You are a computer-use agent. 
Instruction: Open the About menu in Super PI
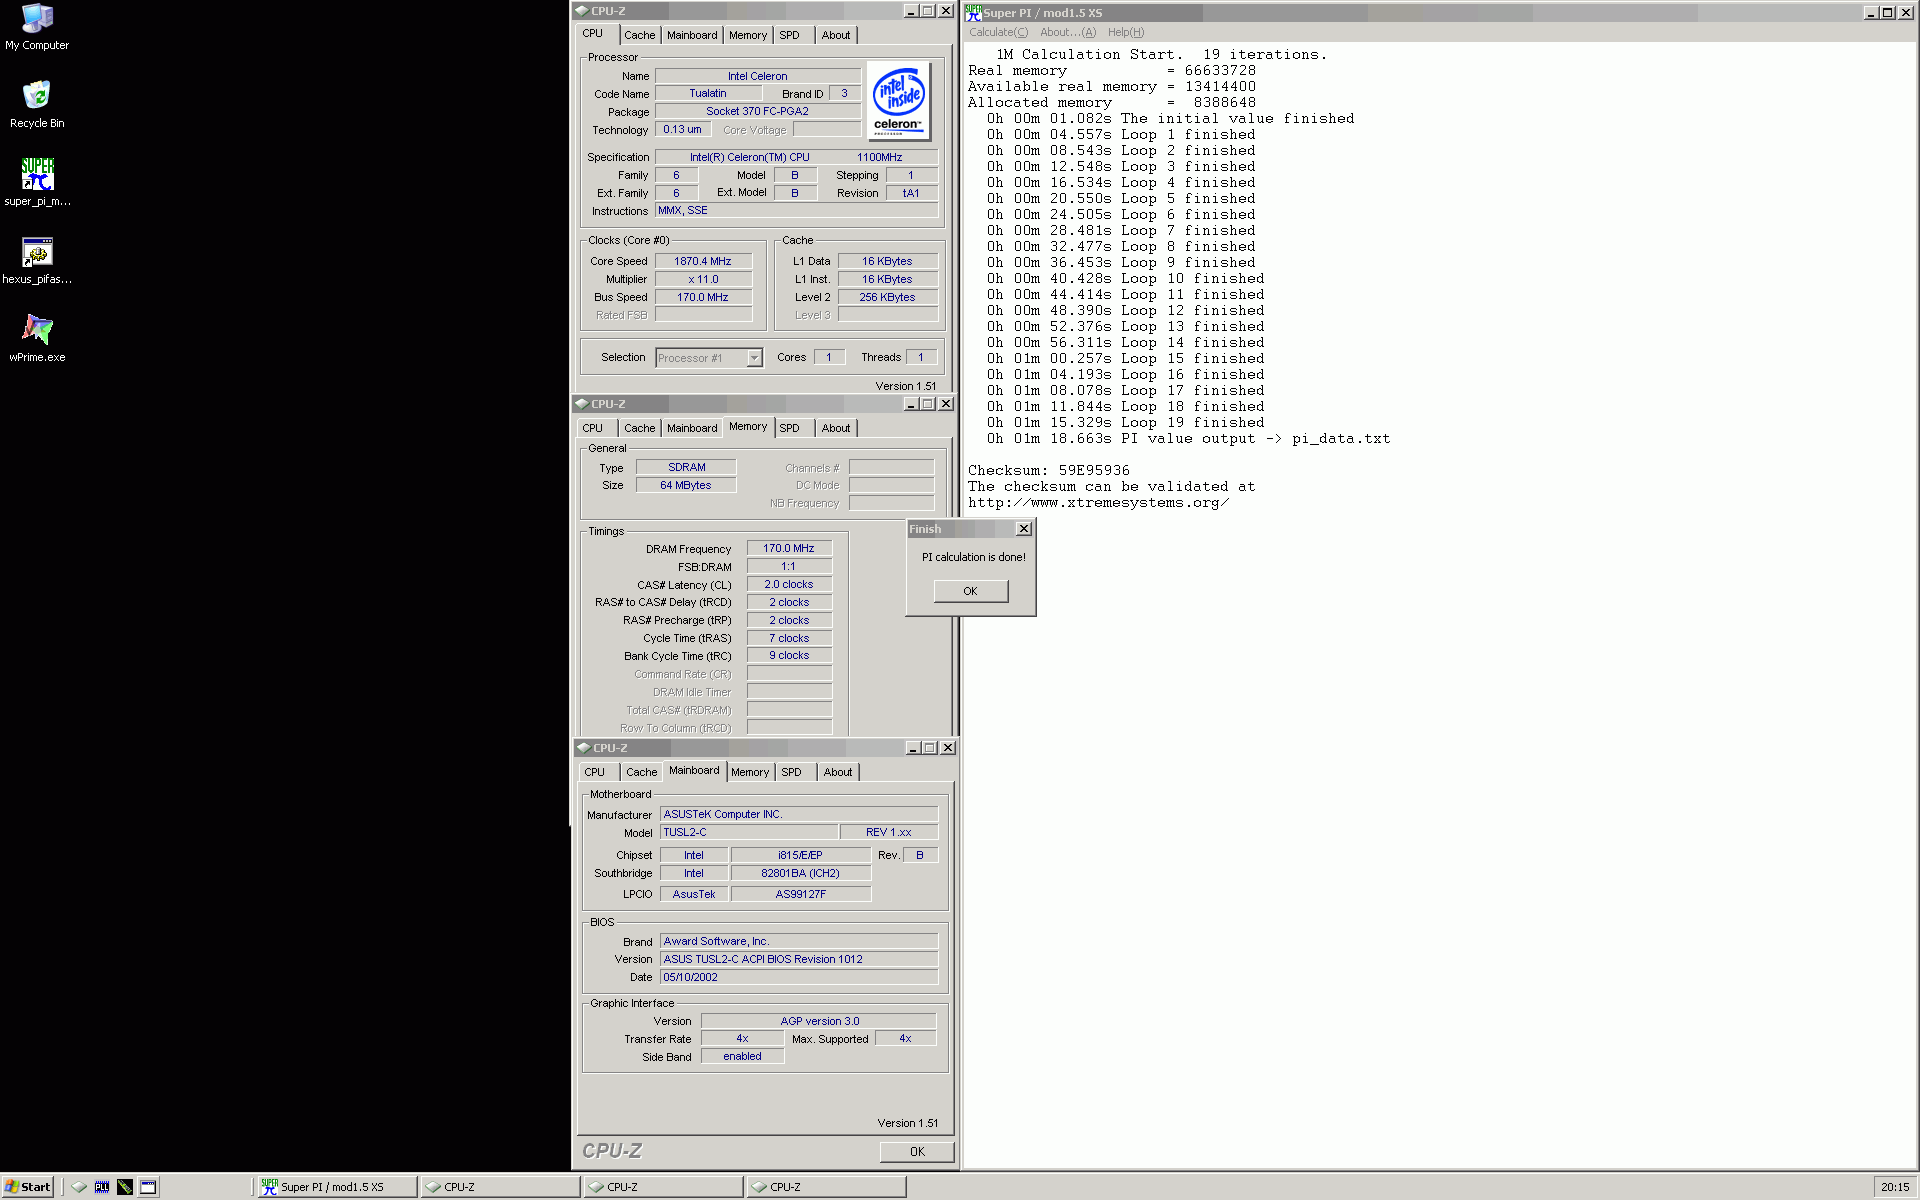point(1068,32)
